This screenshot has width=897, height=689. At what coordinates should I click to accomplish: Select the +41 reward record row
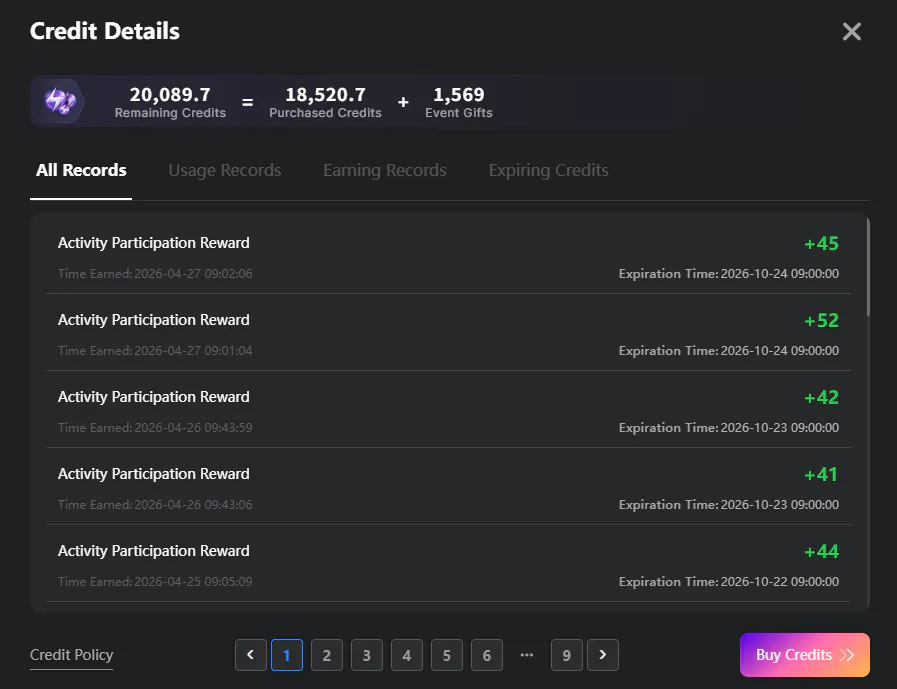click(448, 487)
